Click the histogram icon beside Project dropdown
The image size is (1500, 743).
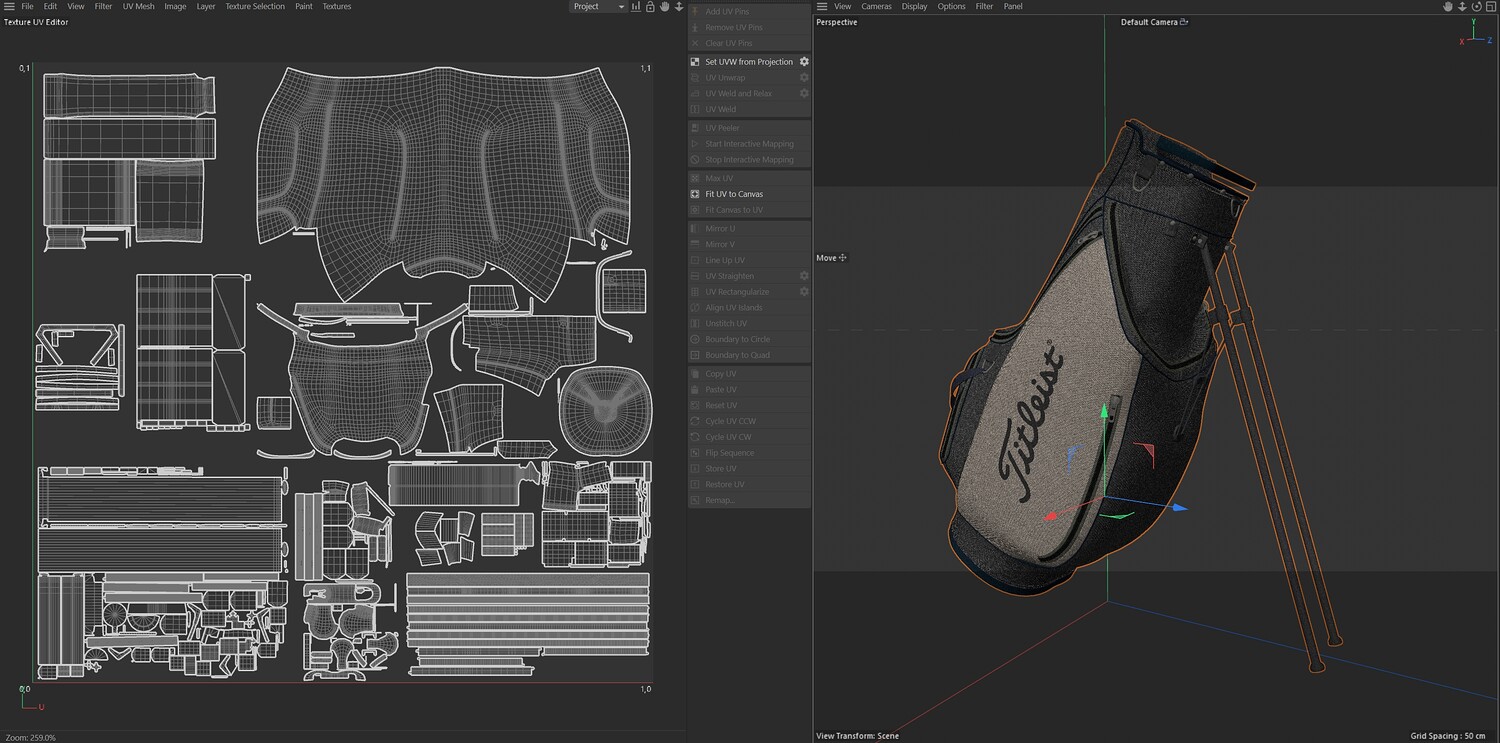click(636, 6)
